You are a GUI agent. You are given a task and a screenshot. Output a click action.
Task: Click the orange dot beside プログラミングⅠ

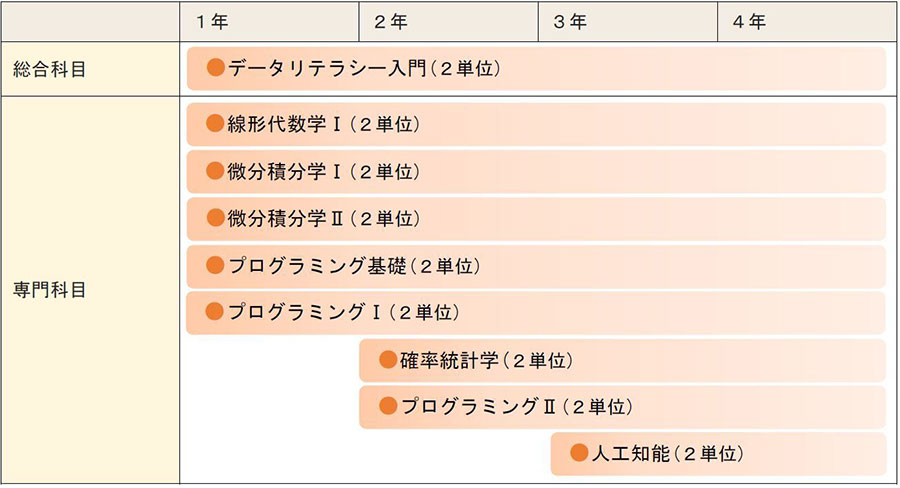(x=215, y=311)
